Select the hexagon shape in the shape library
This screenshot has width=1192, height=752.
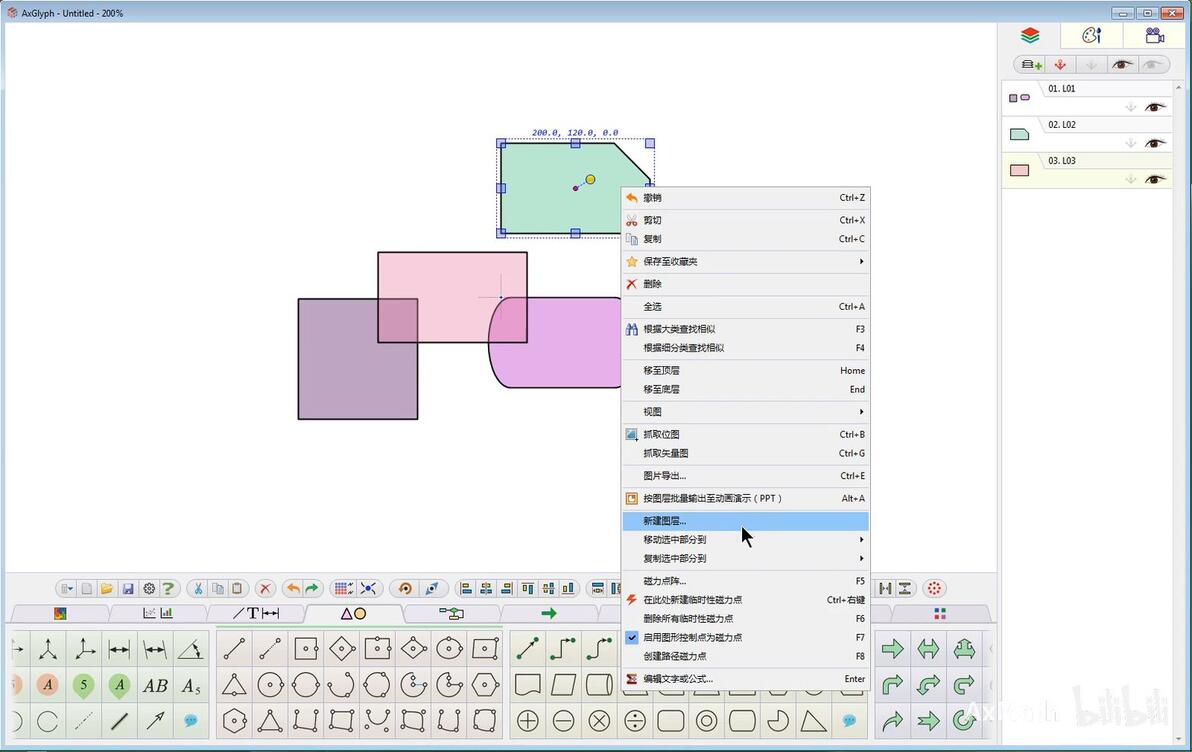click(484, 685)
